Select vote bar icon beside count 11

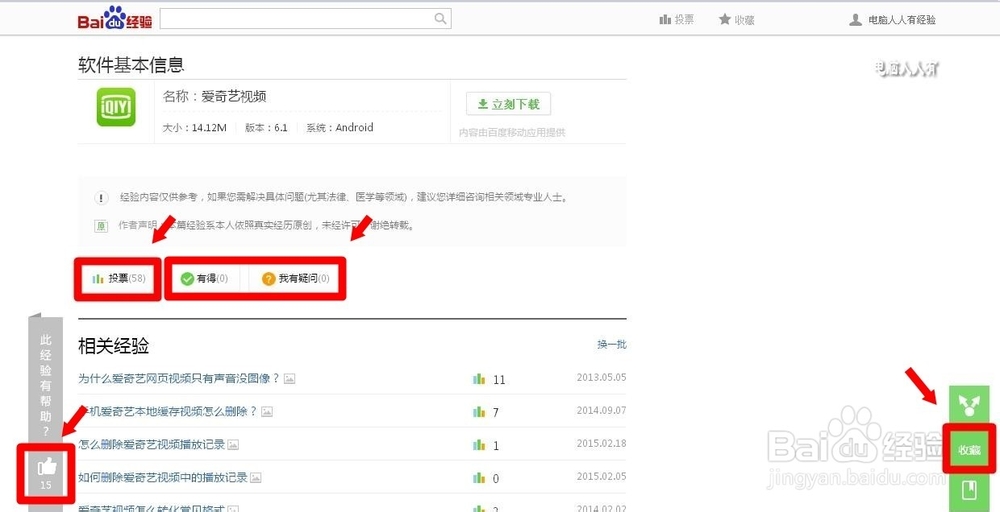pos(479,379)
